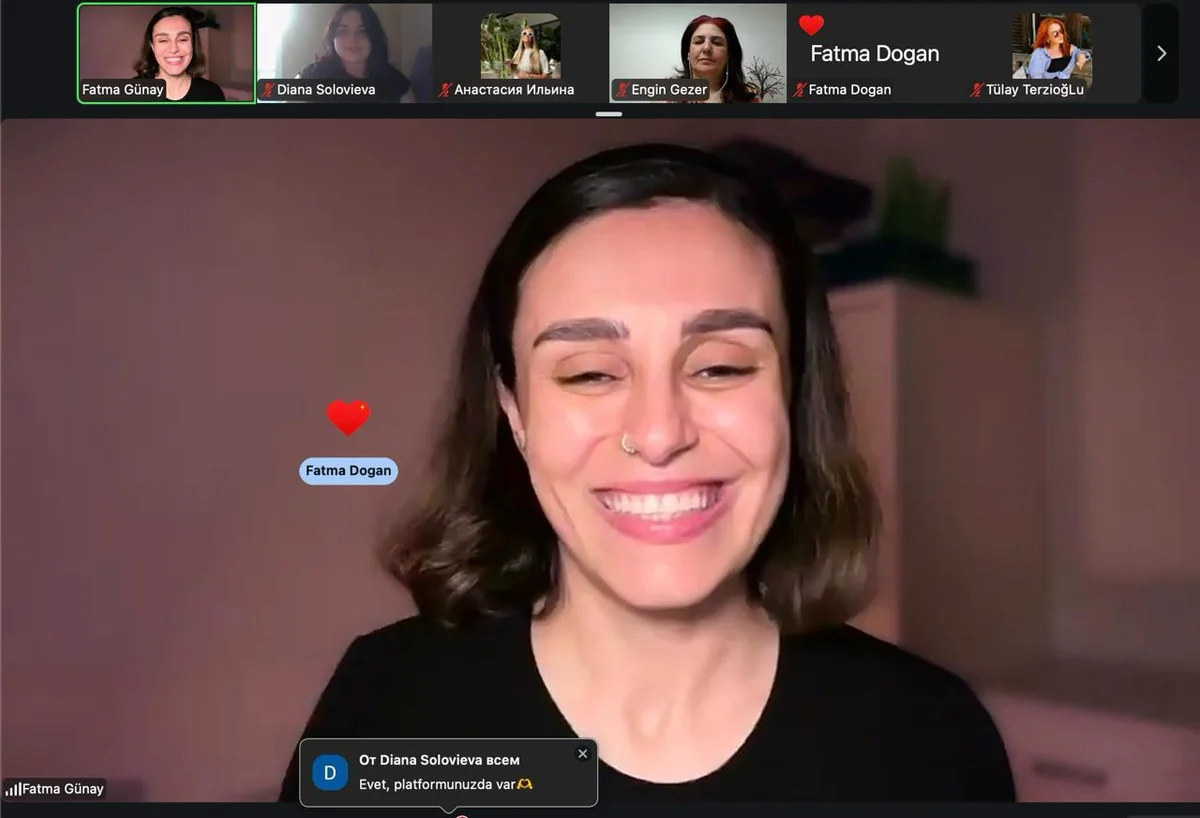Select Tülay TerzioğLu's participant thumbnail
The image size is (1200, 818).
tap(1052, 53)
